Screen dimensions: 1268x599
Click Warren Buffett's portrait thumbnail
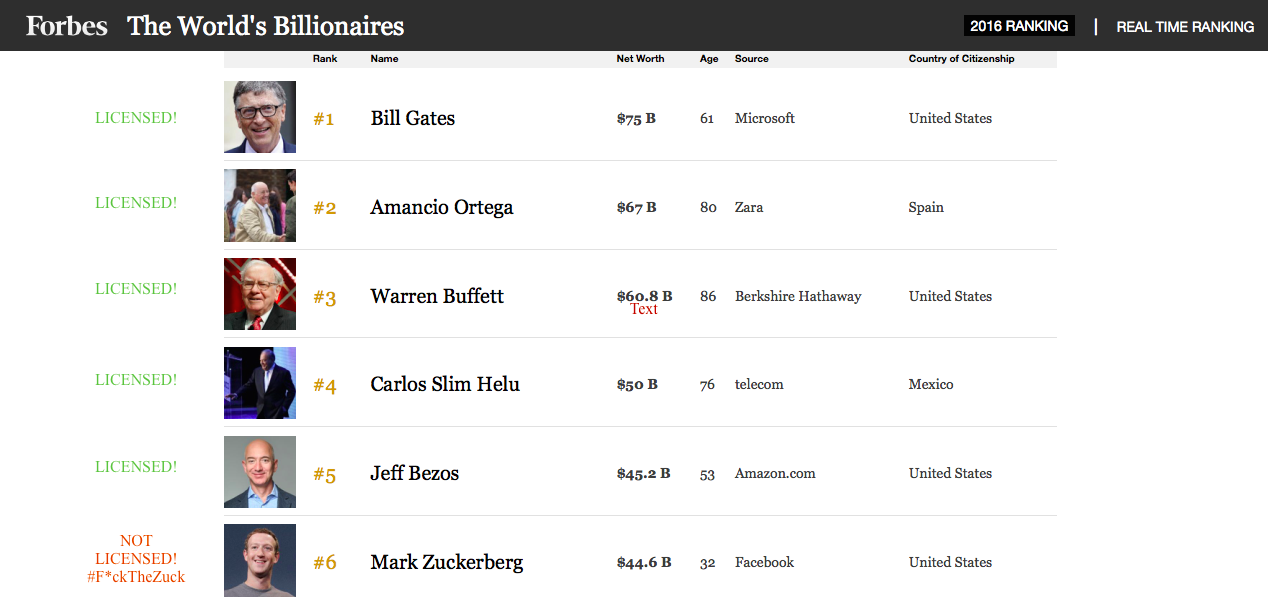pos(260,294)
